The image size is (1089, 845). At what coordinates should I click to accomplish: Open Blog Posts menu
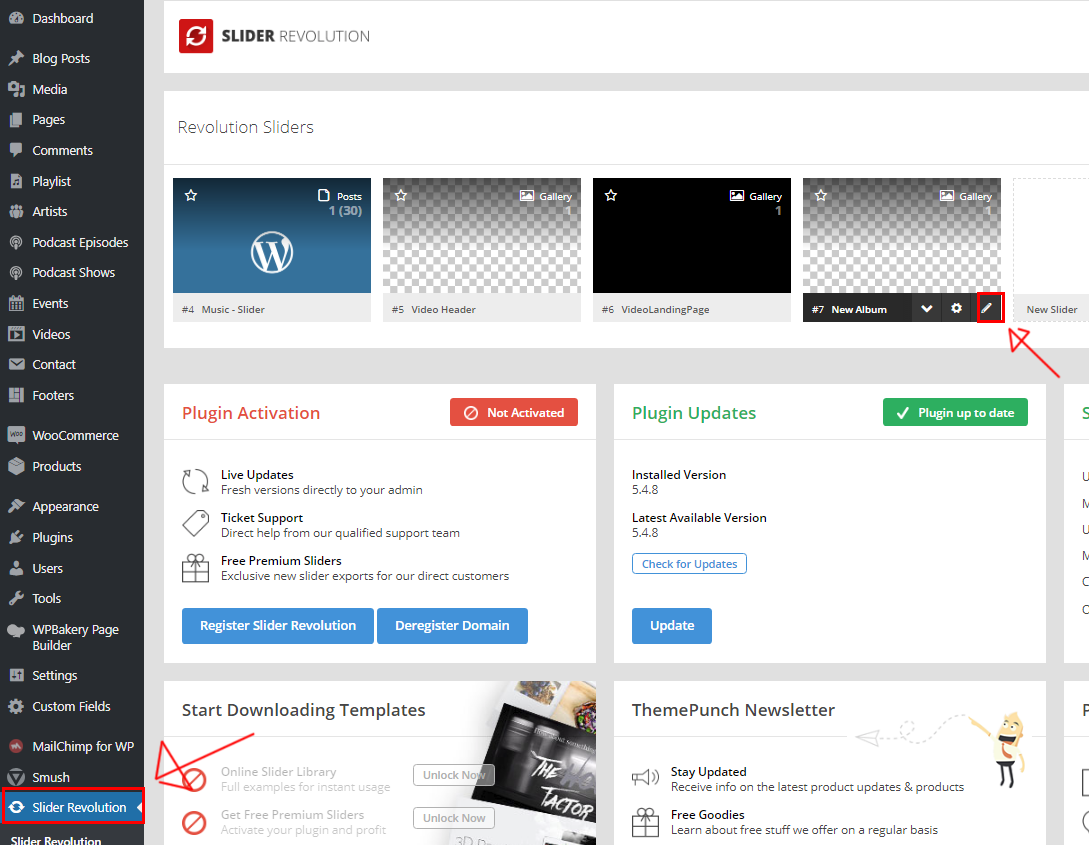tap(61, 58)
